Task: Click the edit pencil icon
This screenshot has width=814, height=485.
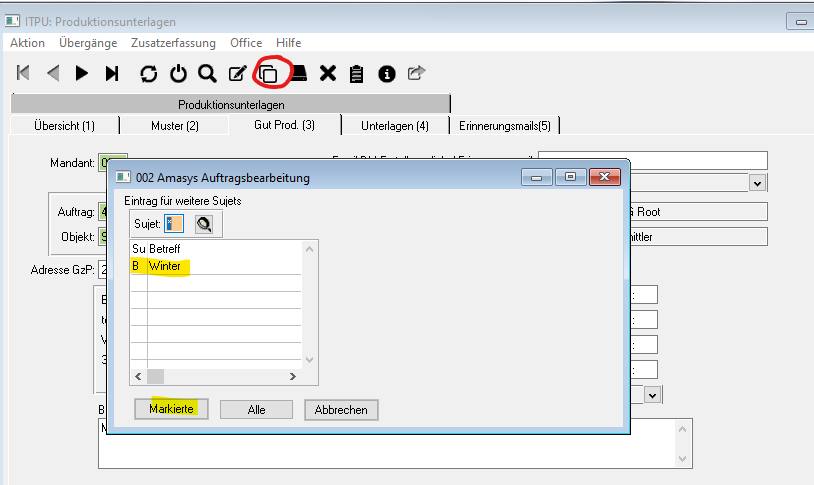Action: tap(238, 73)
